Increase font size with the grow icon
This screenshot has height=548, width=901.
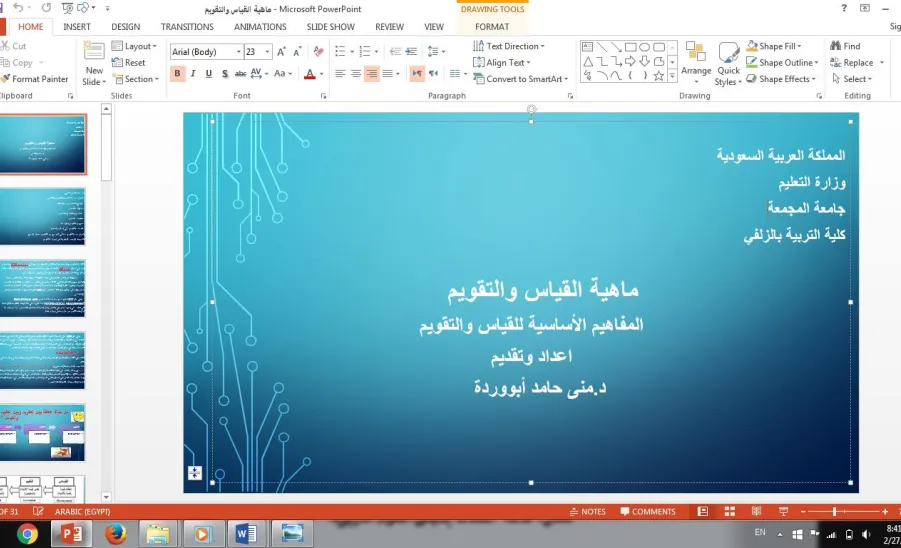(x=281, y=52)
